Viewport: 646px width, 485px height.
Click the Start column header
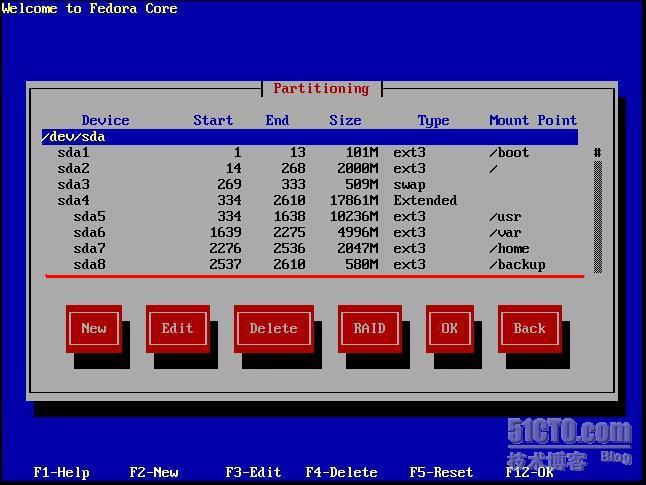click(213, 120)
